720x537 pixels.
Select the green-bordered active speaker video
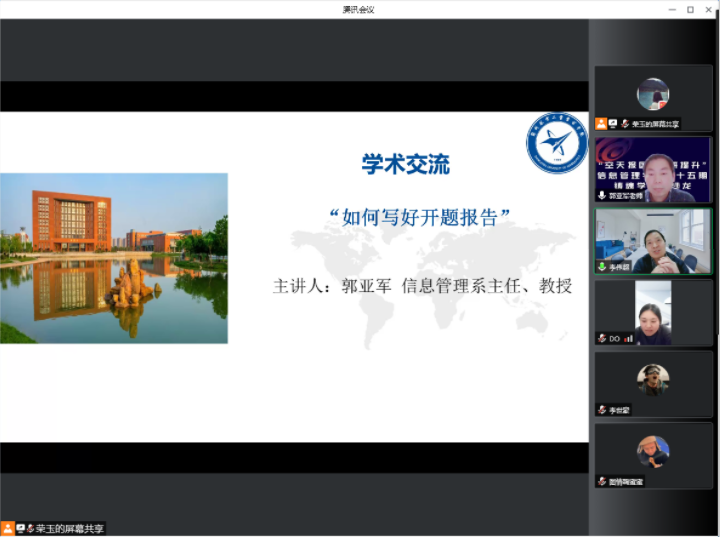(653, 240)
